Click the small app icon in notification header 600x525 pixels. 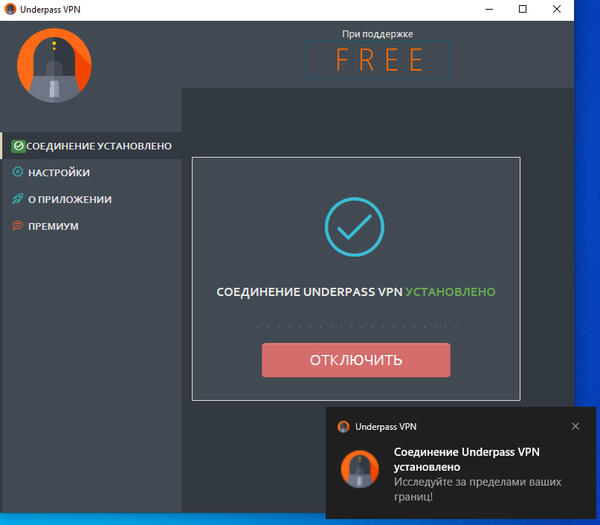[343, 427]
